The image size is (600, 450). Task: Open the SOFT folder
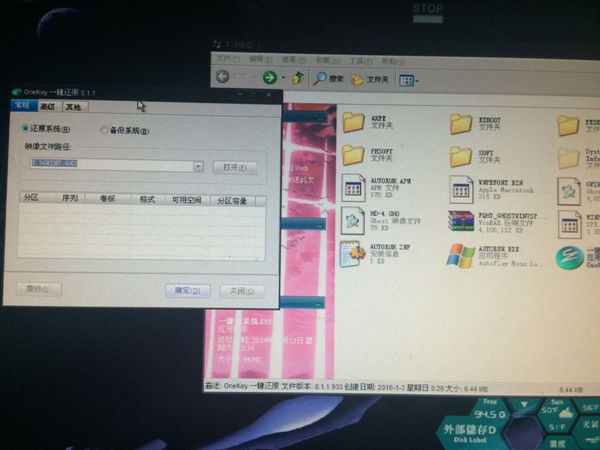coord(460,157)
